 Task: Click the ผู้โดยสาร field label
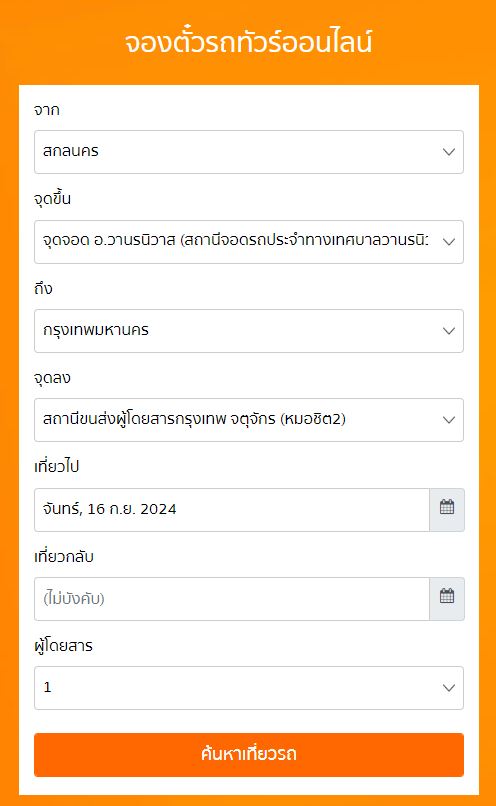click(63, 646)
